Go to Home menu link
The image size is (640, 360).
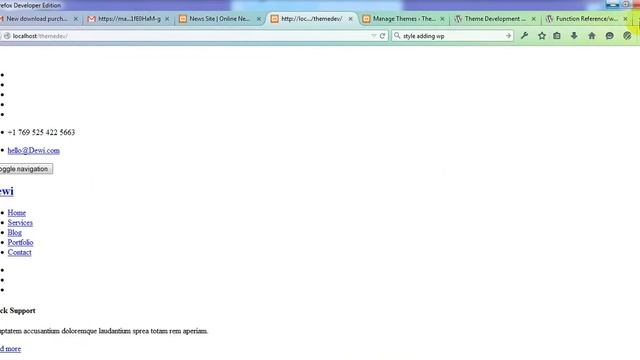17,213
